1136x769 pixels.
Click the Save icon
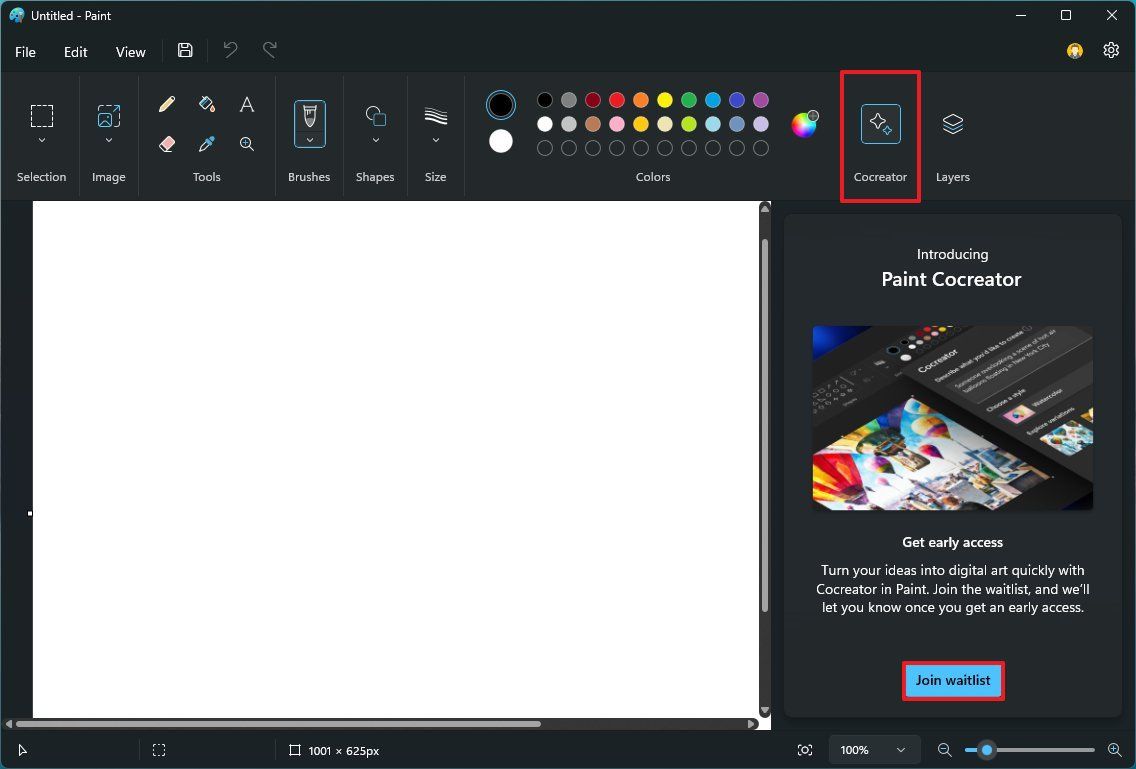pos(184,50)
